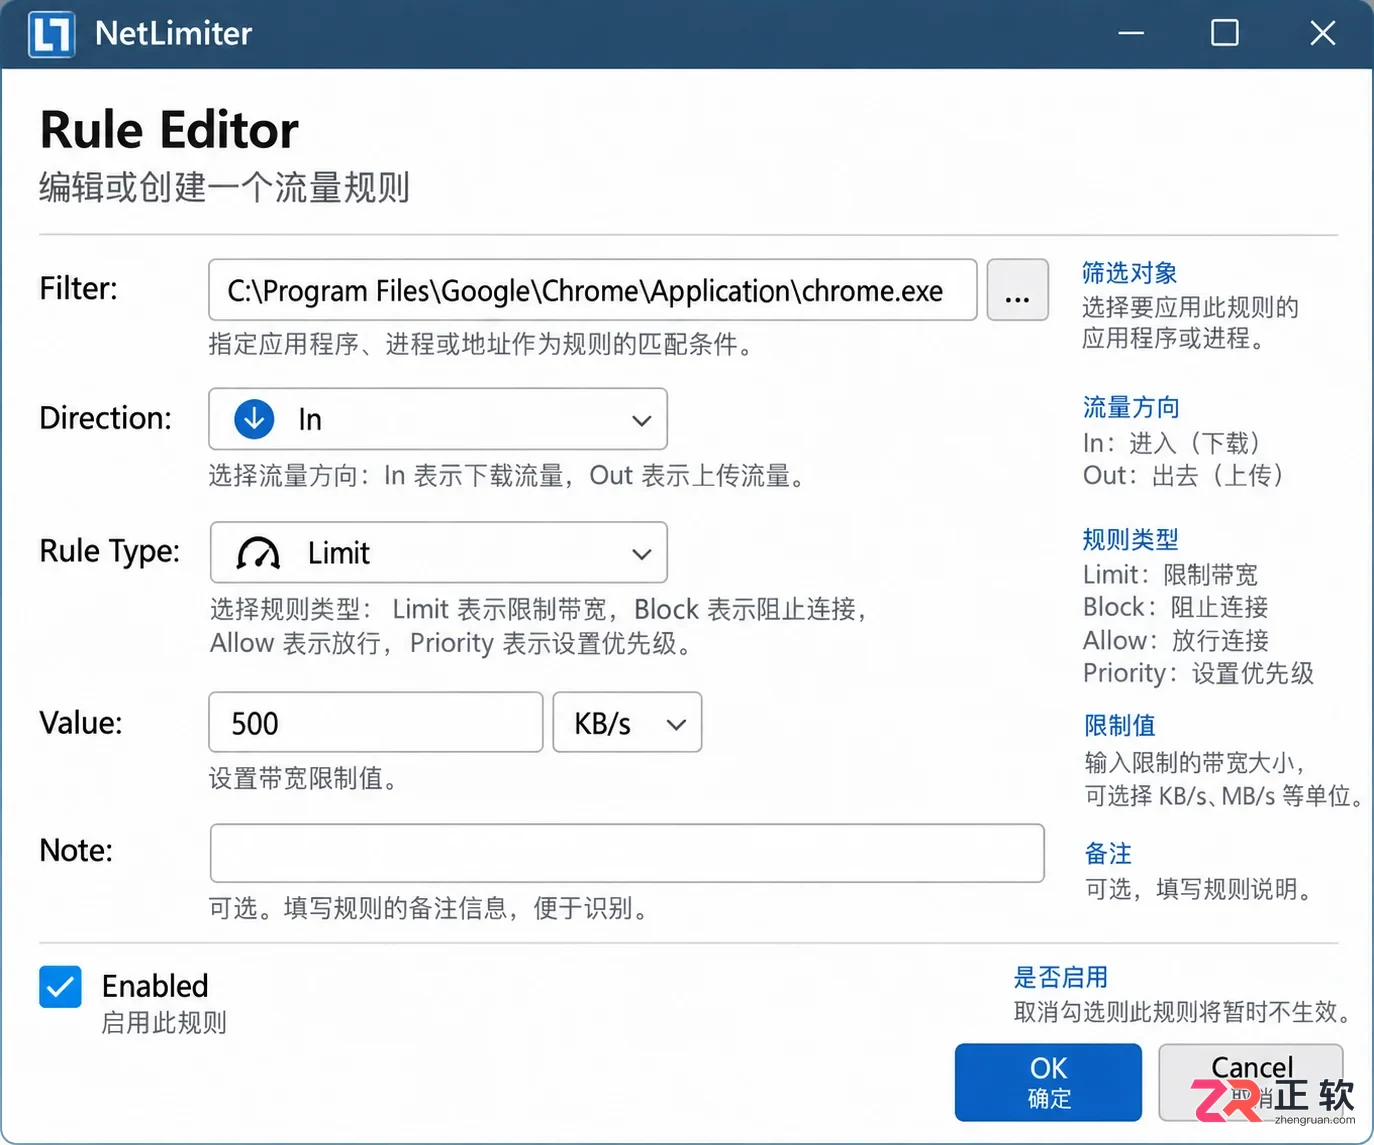
Task: Click the NetLimiter title bar text
Action: [173, 33]
